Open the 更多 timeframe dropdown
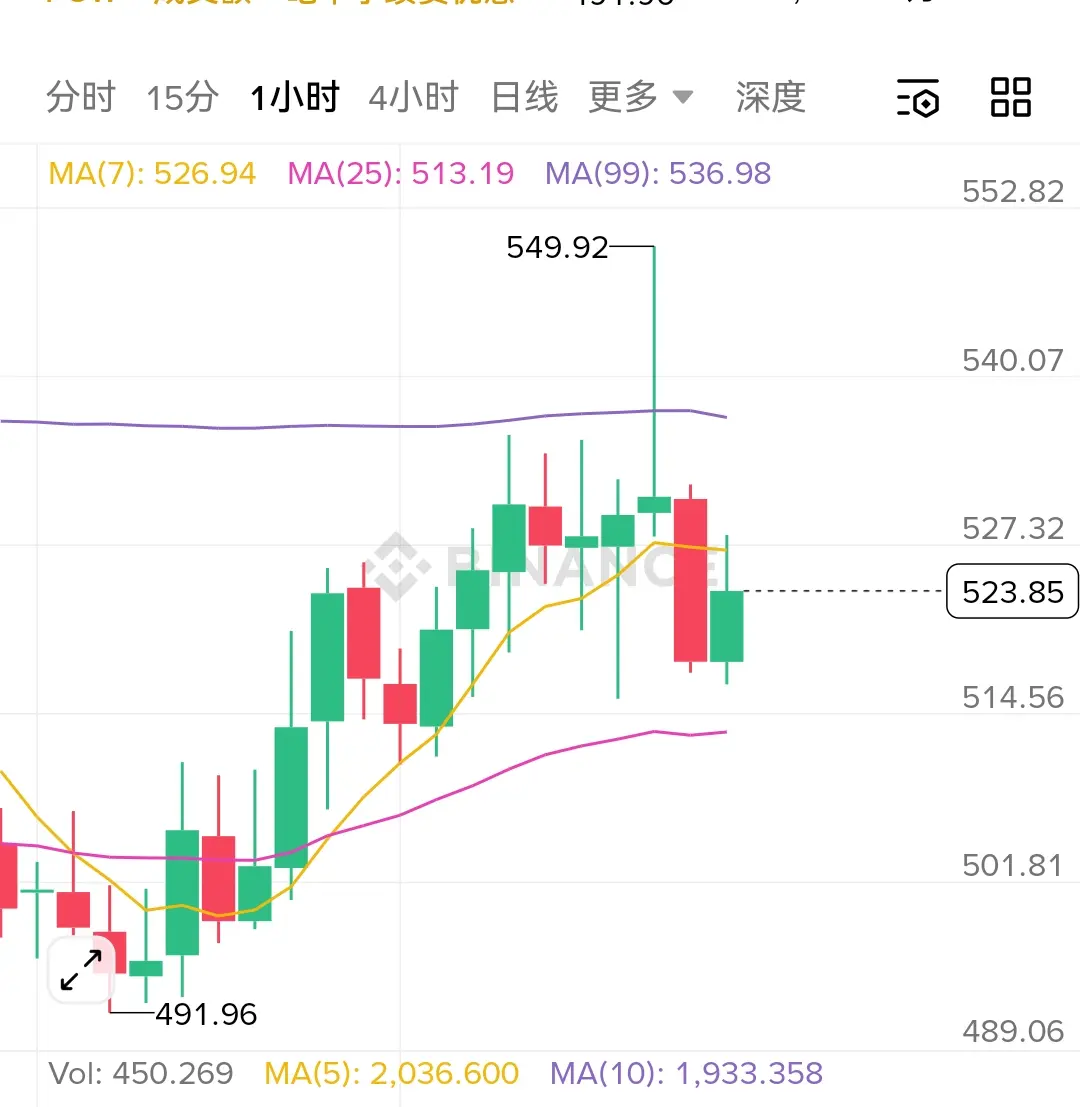This screenshot has height=1107, width=1080. (x=641, y=97)
